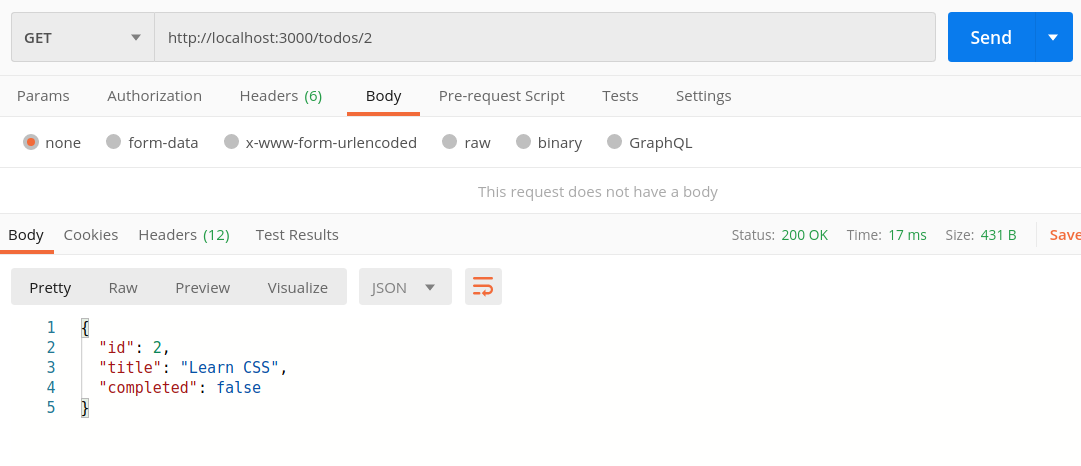The height and width of the screenshot is (466, 1081).
Task: Switch response view to Raw
Action: pyautogui.click(x=123, y=287)
